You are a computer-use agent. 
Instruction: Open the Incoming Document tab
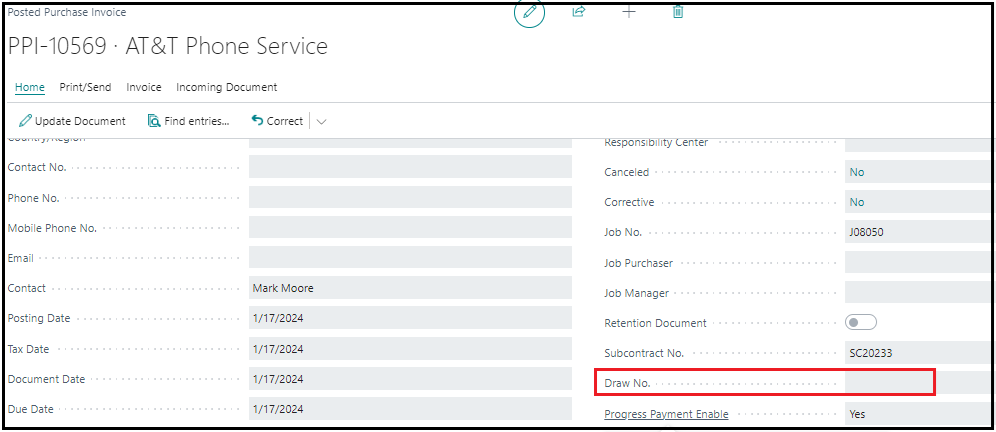(226, 87)
